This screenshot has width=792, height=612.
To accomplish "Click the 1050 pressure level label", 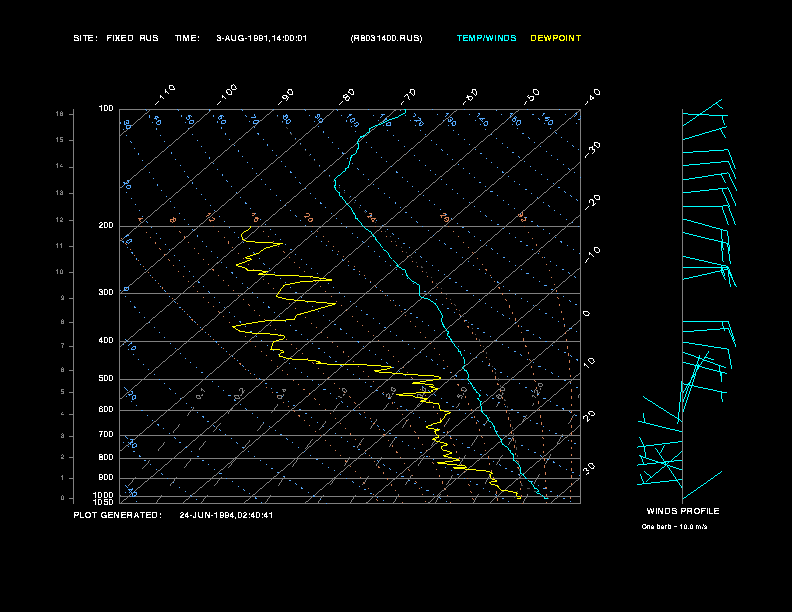I will coord(104,502).
